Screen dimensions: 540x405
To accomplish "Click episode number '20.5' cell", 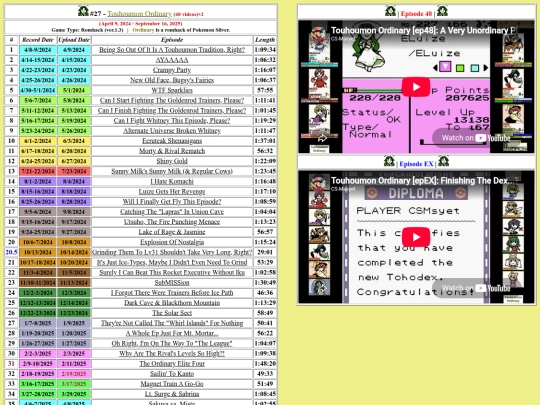I will tap(11, 252).
